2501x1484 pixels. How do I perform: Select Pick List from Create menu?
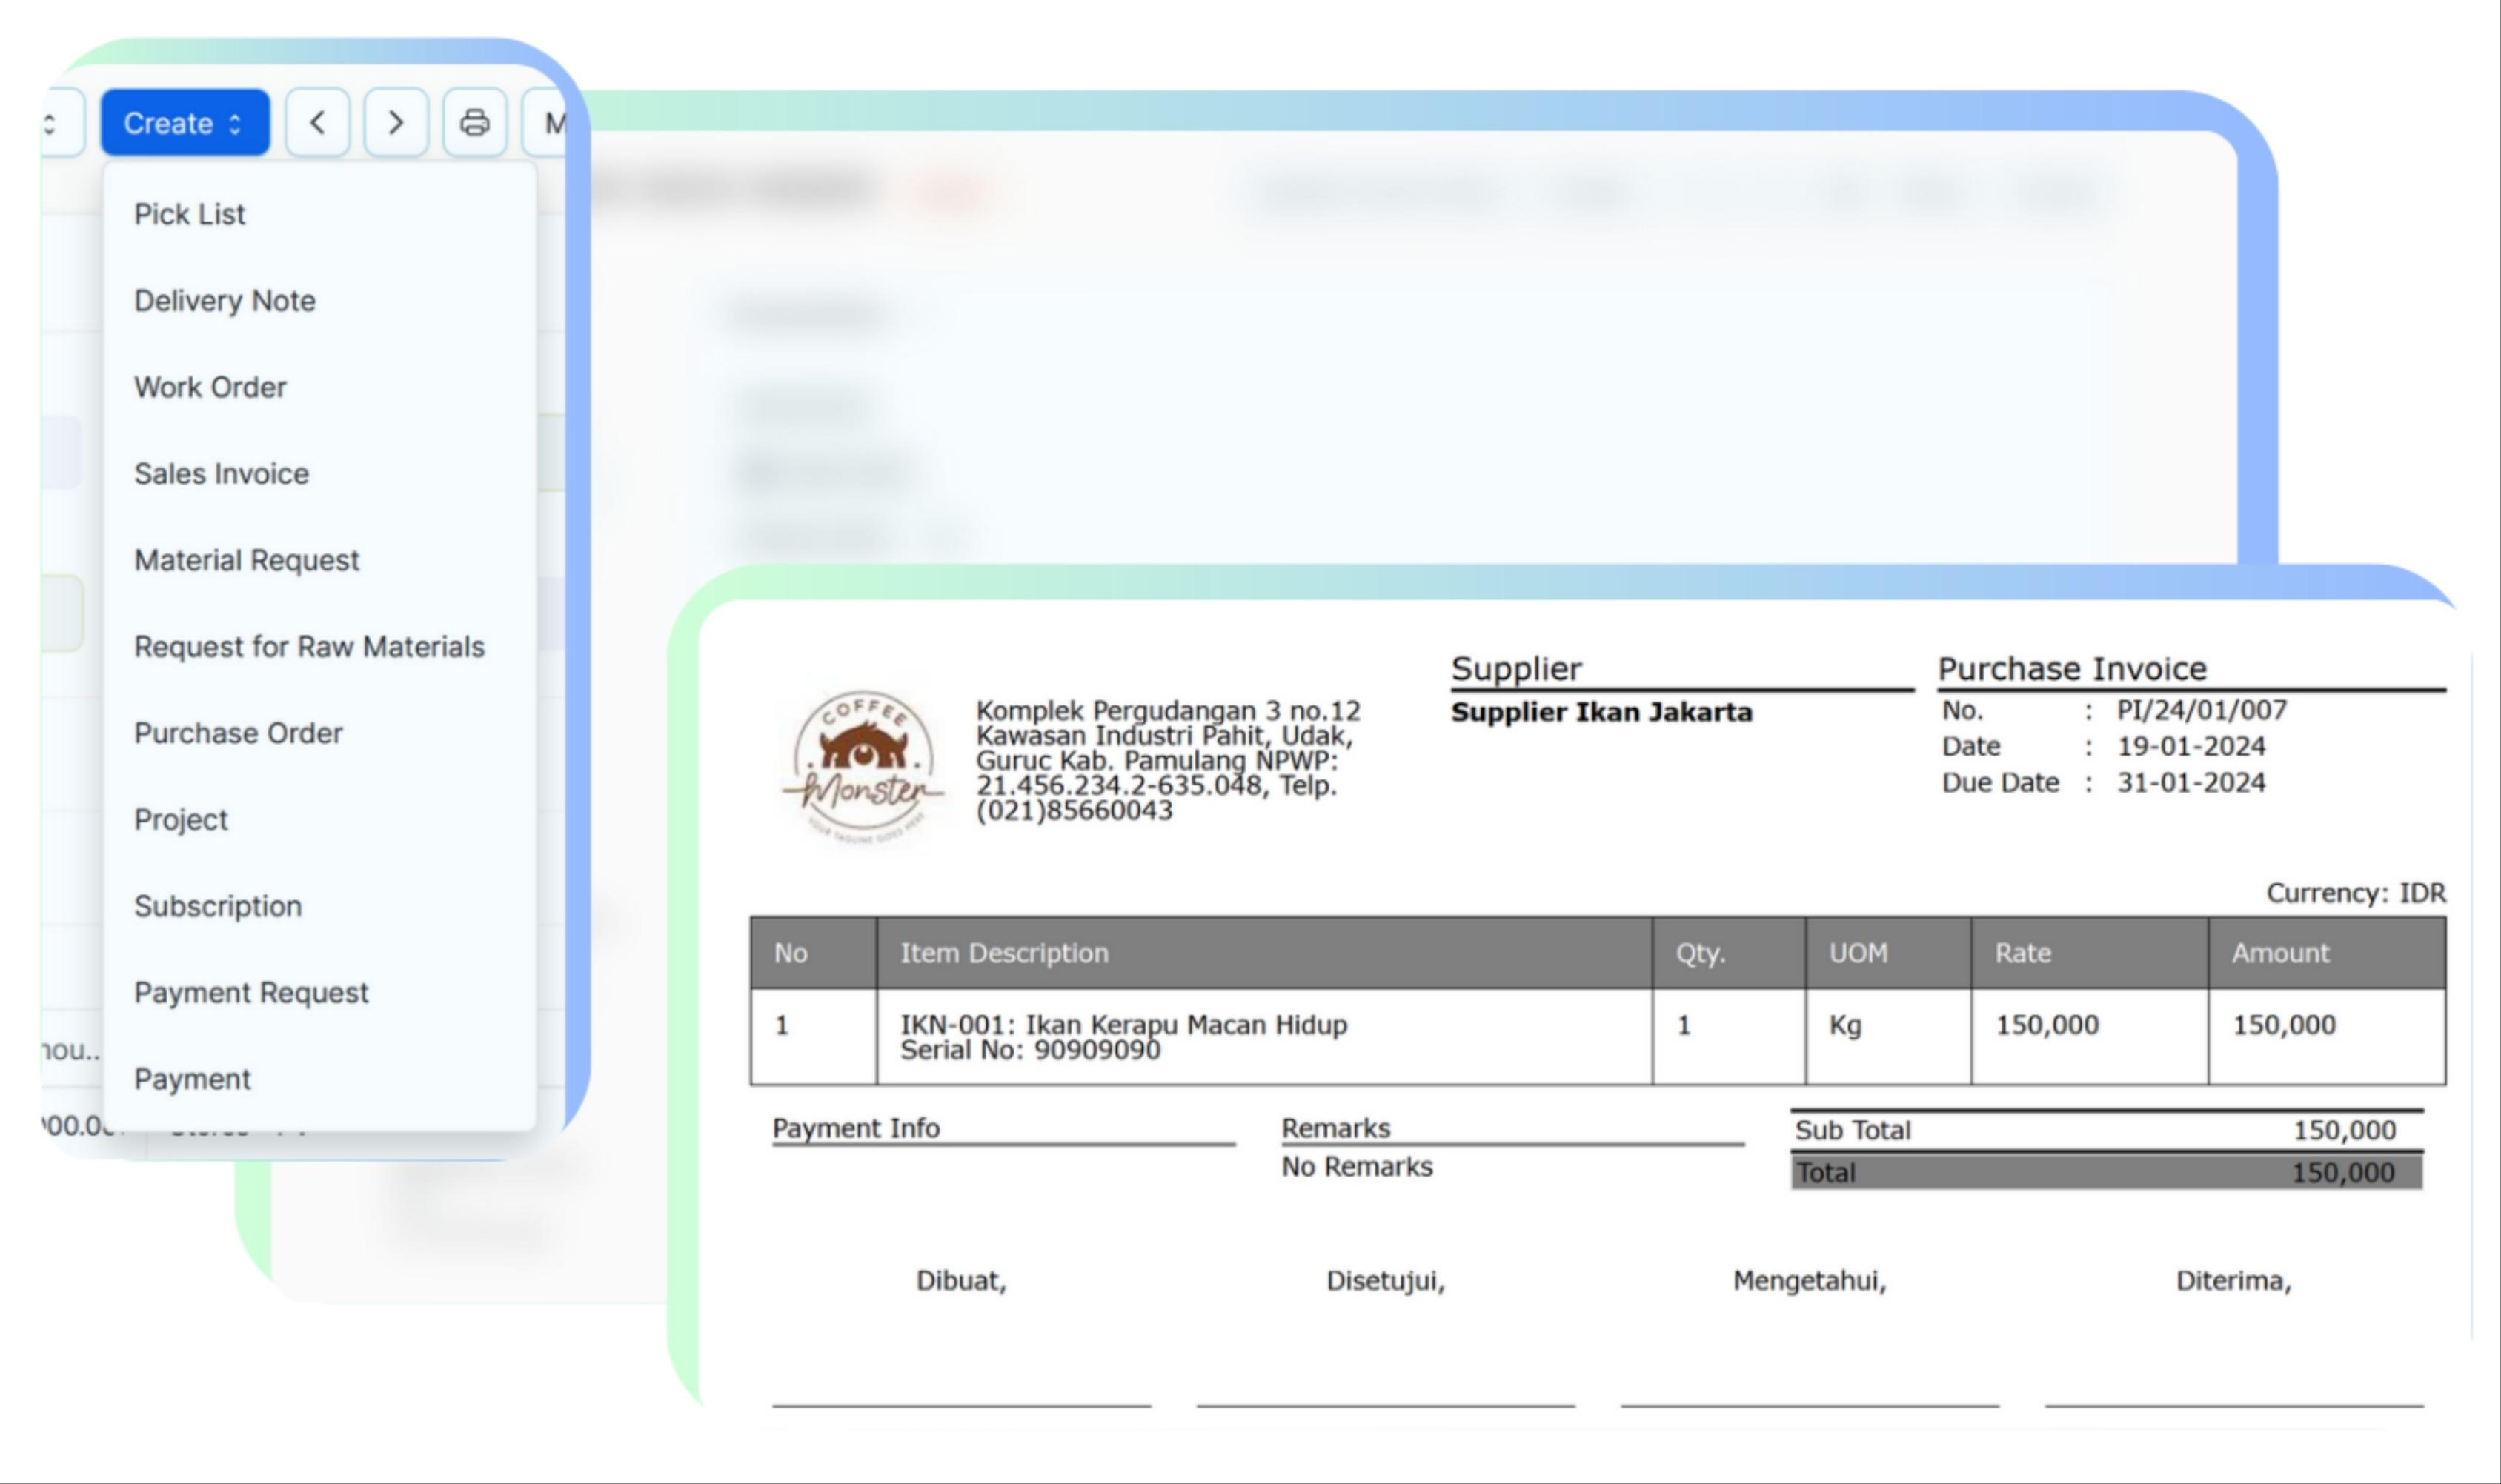click(190, 214)
